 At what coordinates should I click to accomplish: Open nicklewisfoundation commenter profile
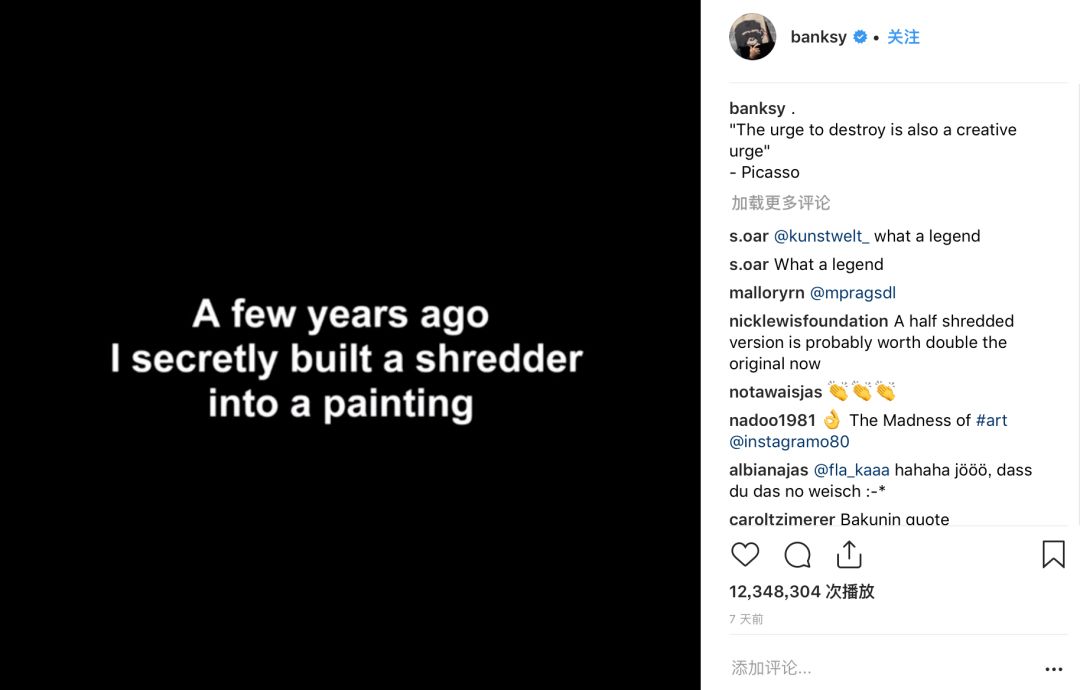pyautogui.click(x=808, y=321)
